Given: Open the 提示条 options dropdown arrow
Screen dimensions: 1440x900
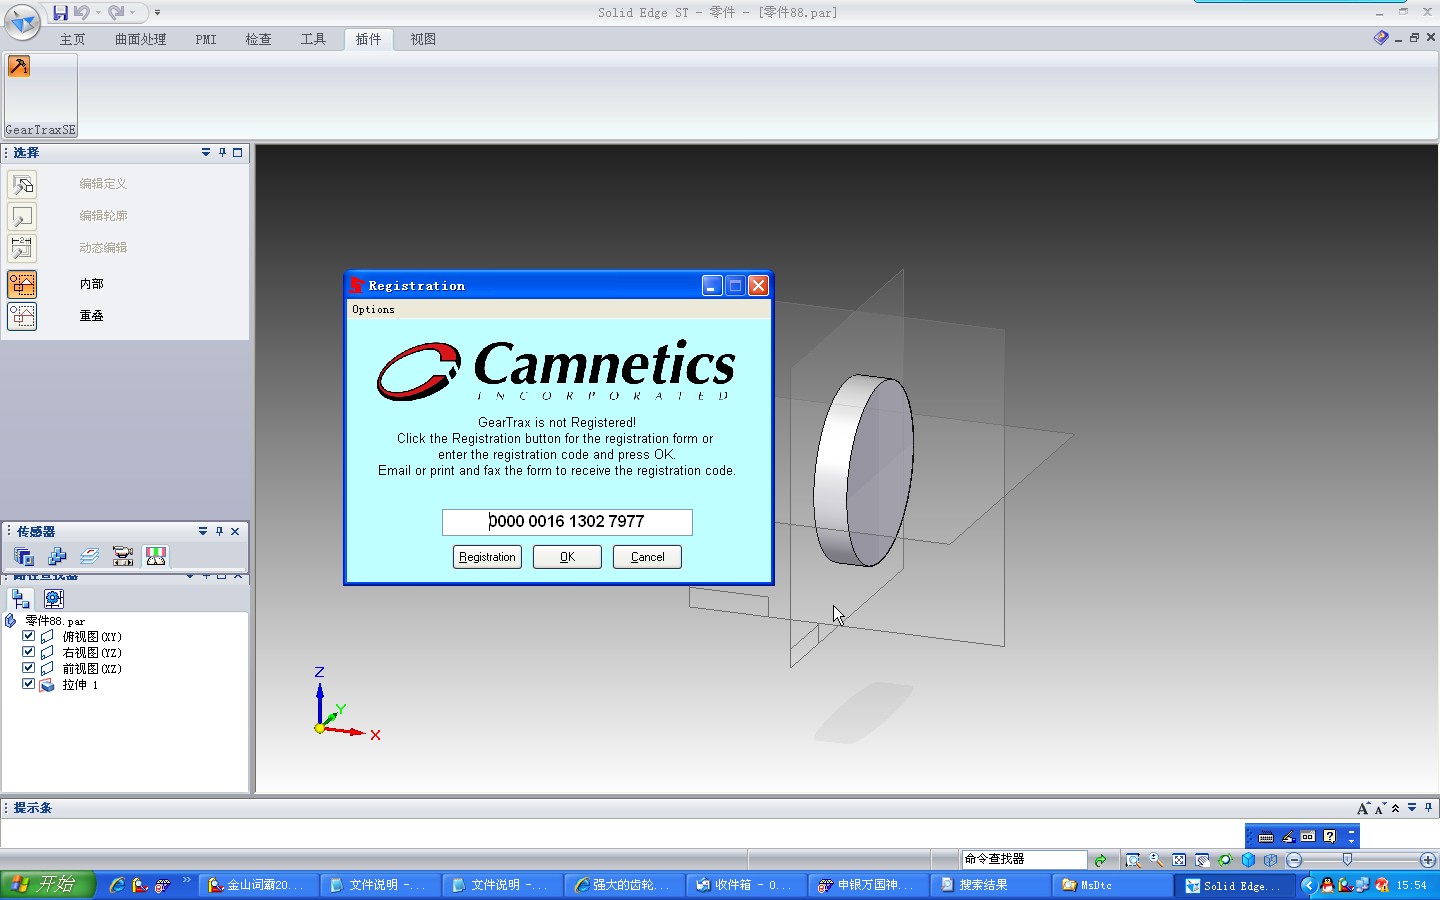Looking at the screenshot, I should pyautogui.click(x=1412, y=808).
